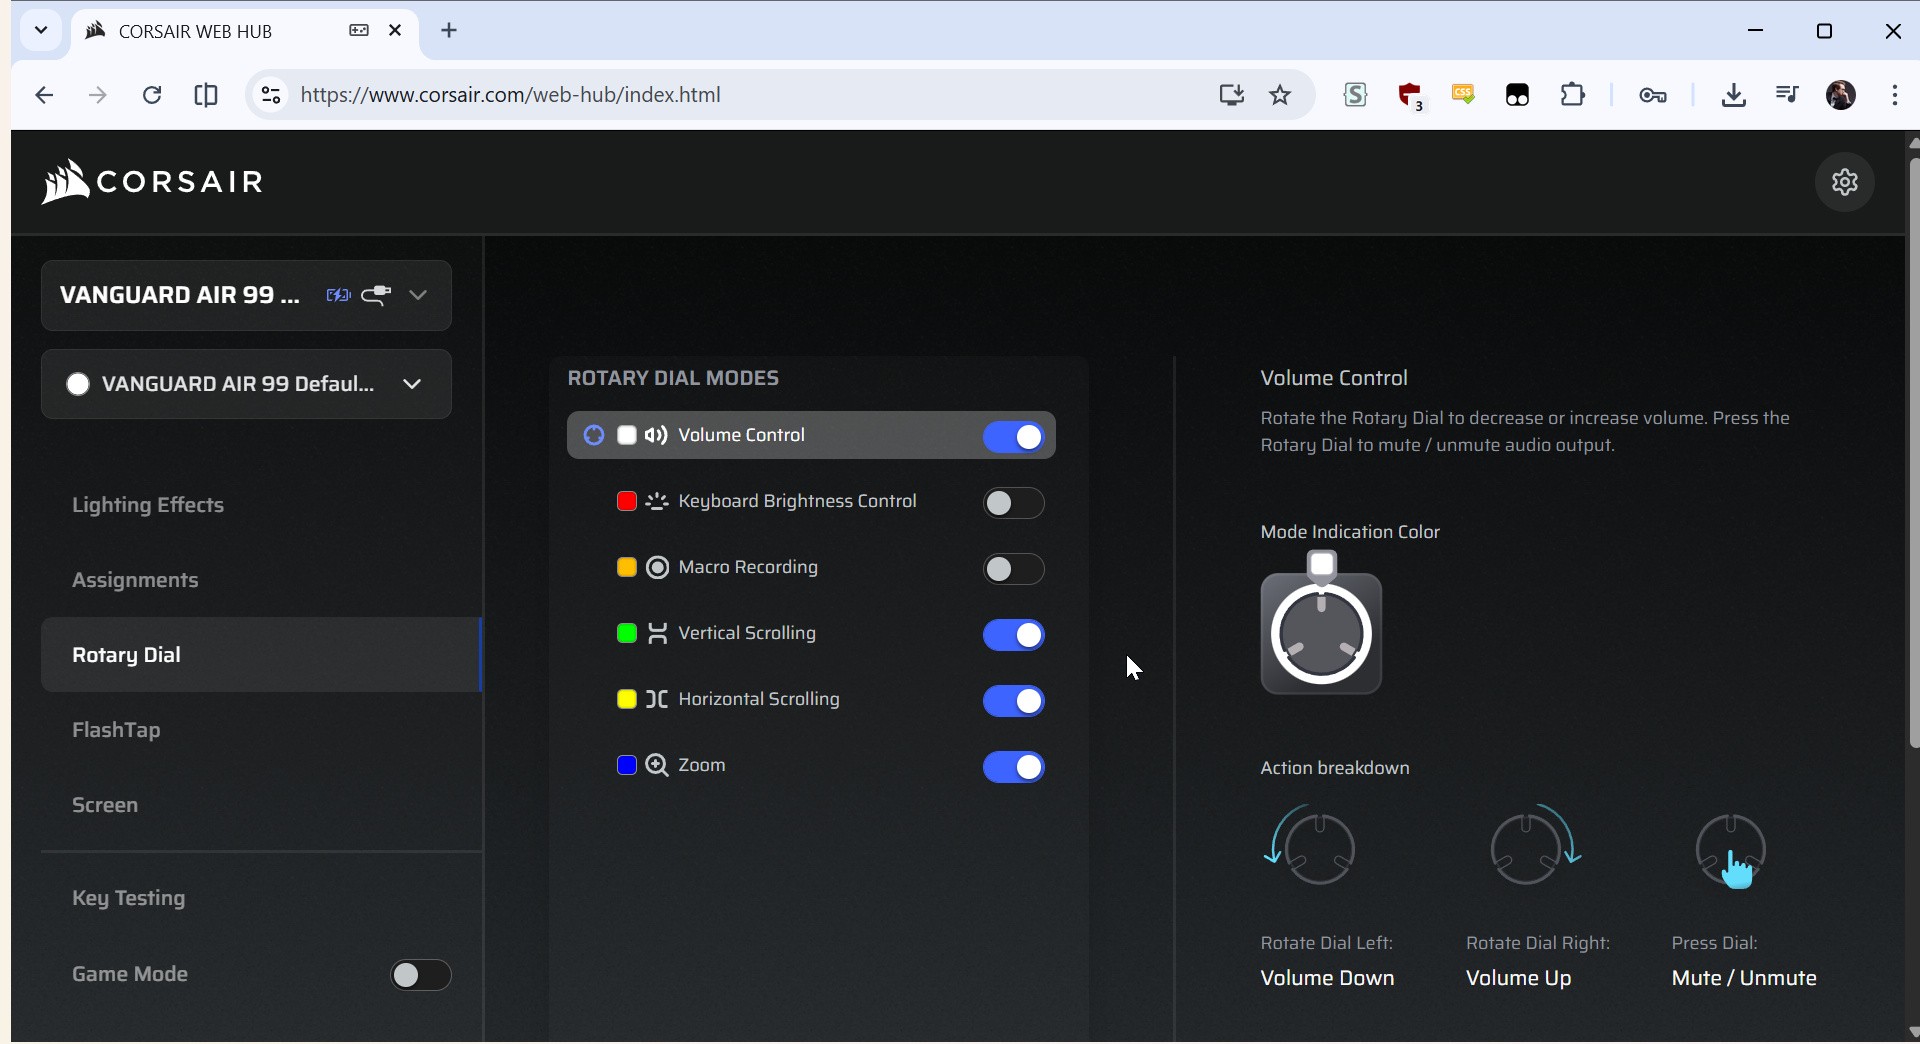1920x1044 pixels.
Task: Click the Press Dial hand icon
Action: [1731, 851]
